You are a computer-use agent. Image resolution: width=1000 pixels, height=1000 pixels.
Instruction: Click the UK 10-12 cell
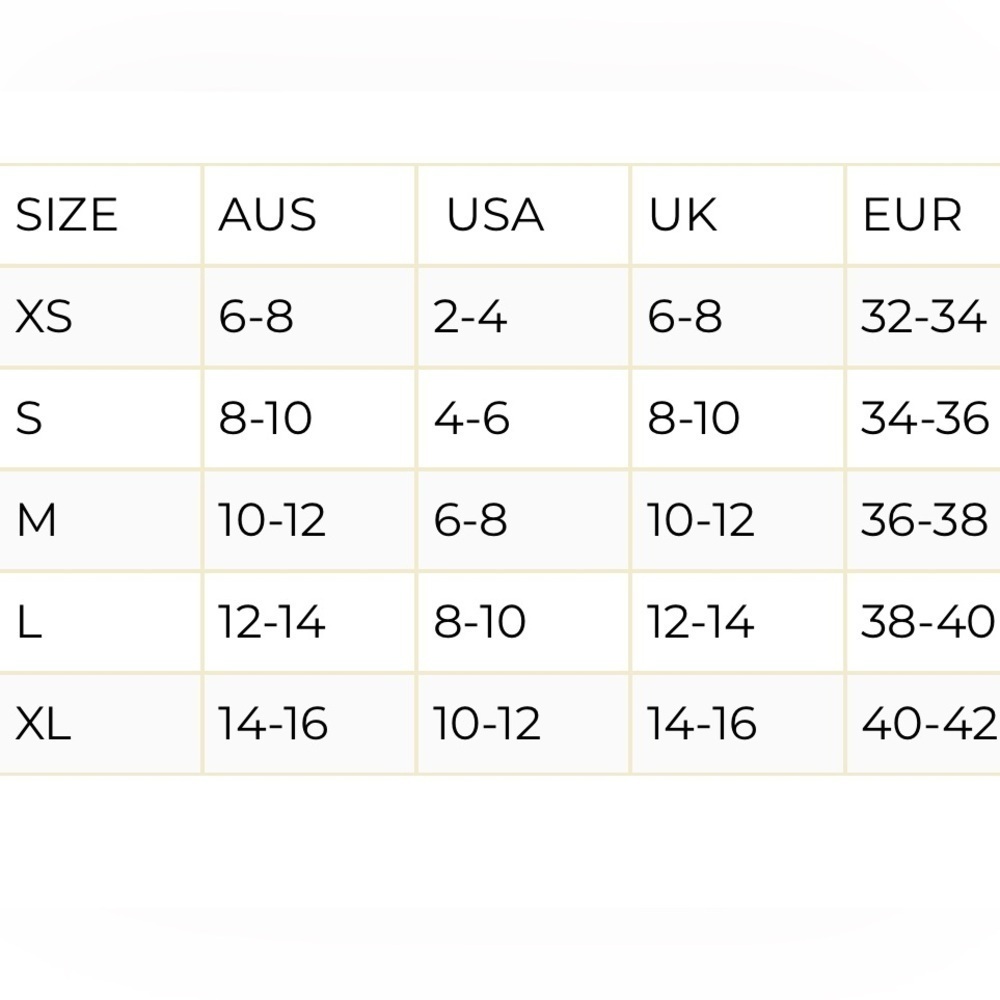pos(701,520)
